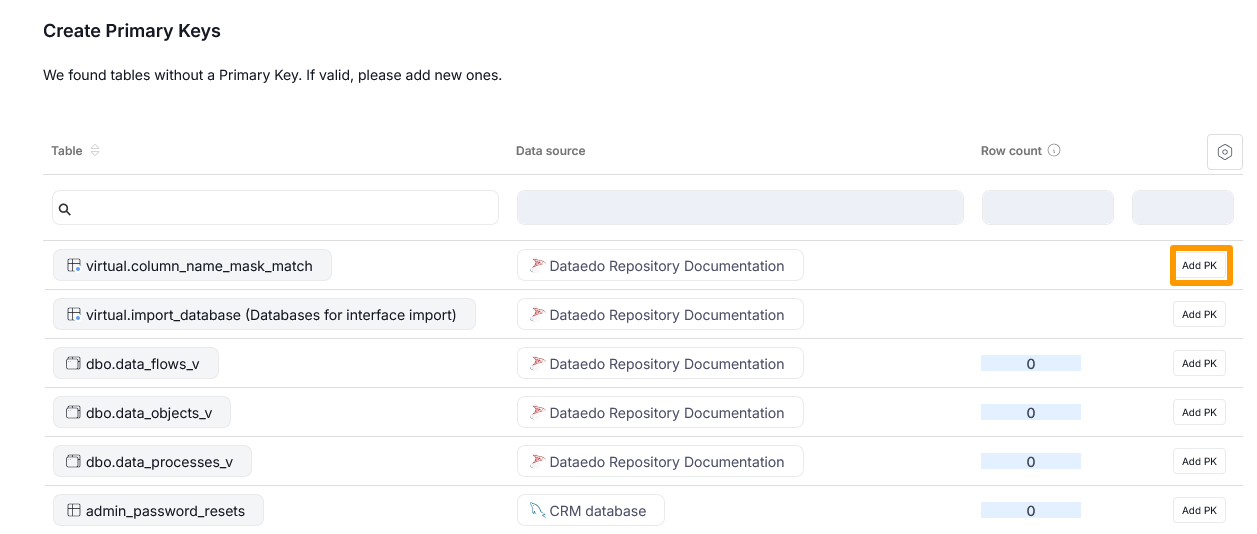Click the admin_password_resets table icon
Image resolution: width=1257 pixels, height=534 pixels.
tap(73, 511)
